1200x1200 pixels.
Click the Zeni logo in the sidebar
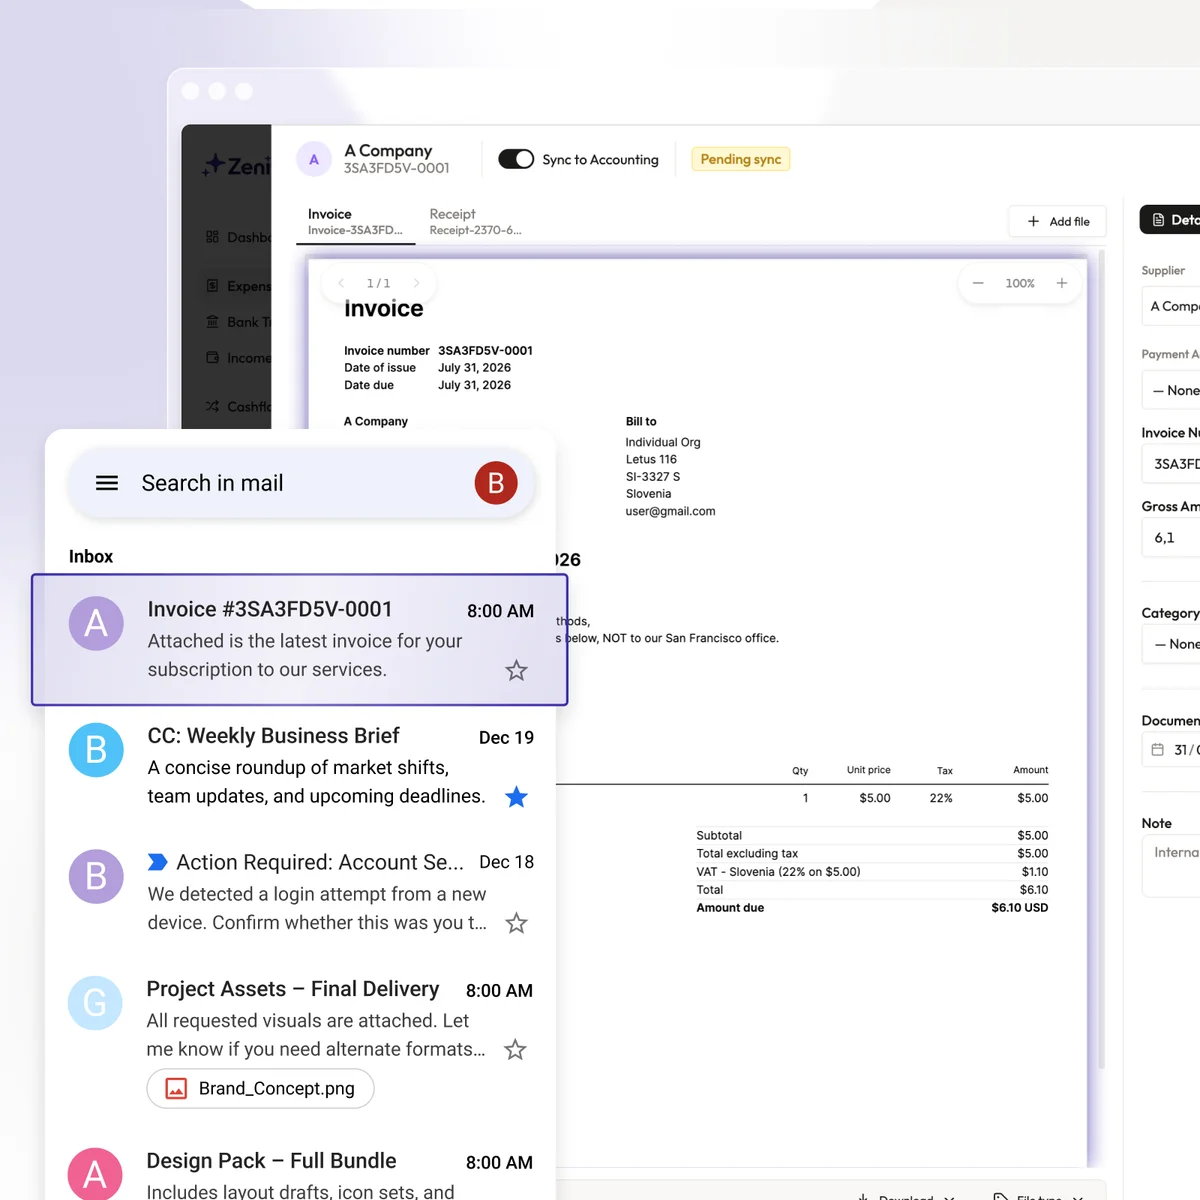point(237,166)
